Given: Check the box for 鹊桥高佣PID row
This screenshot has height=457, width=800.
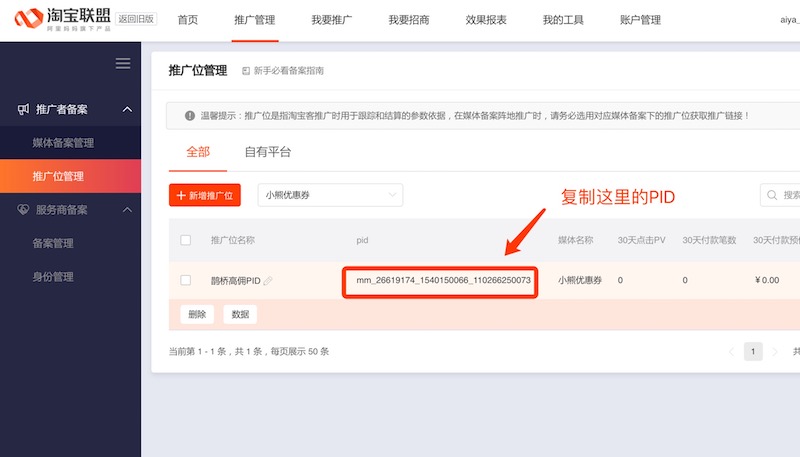Looking at the screenshot, I should [x=185, y=280].
